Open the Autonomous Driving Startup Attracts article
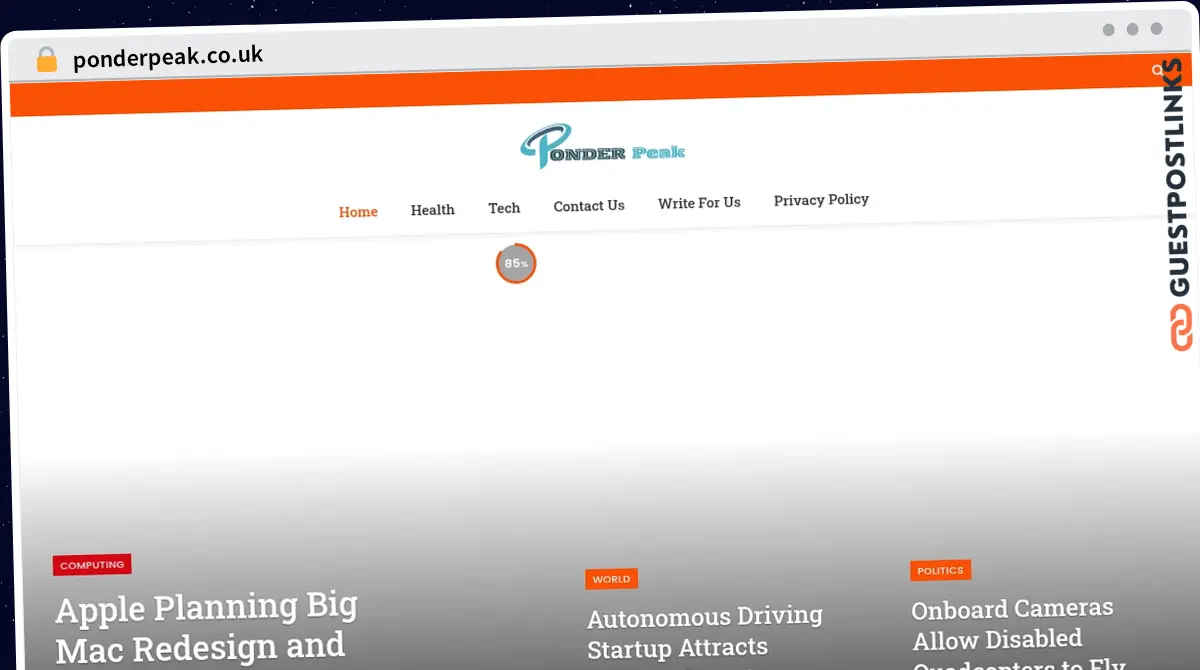The width and height of the screenshot is (1200, 670). [705, 632]
